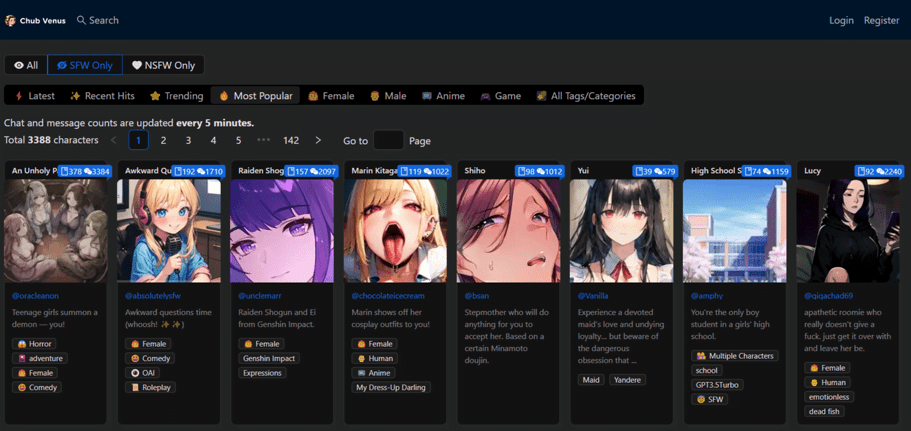This screenshot has height=431, width=911.
Task: Open the High School card thumbnail
Action: 734,231
